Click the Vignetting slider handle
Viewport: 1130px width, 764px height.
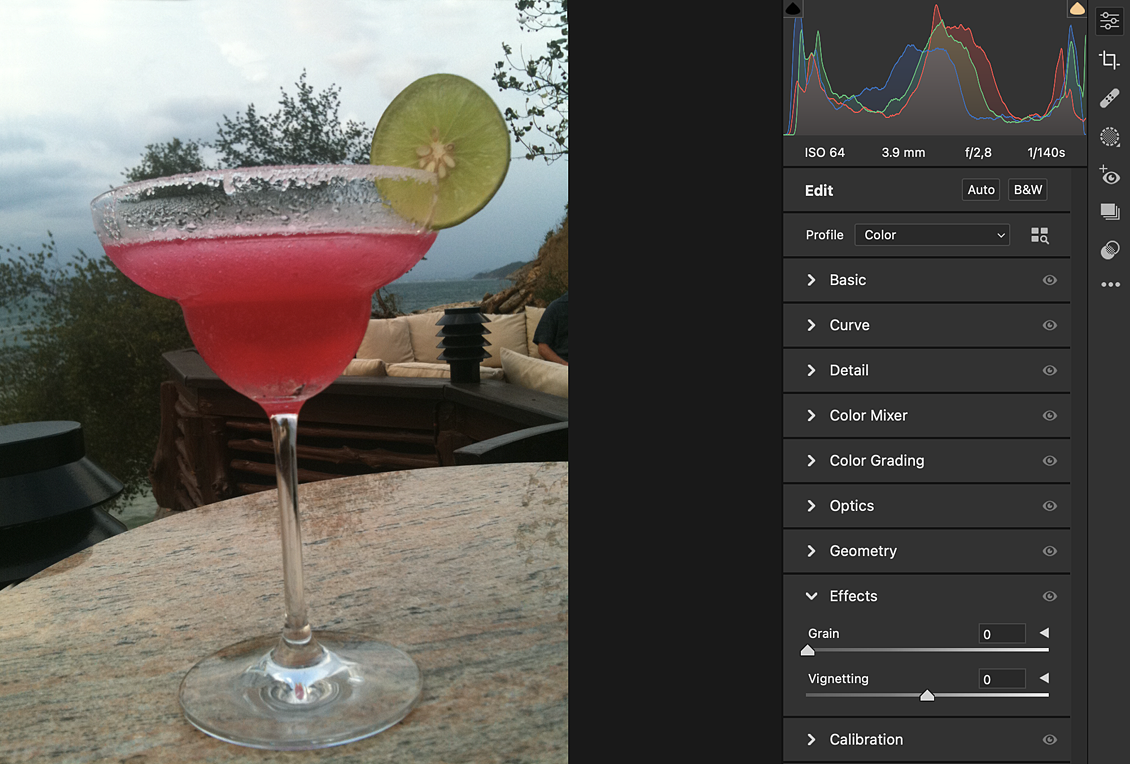click(927, 695)
